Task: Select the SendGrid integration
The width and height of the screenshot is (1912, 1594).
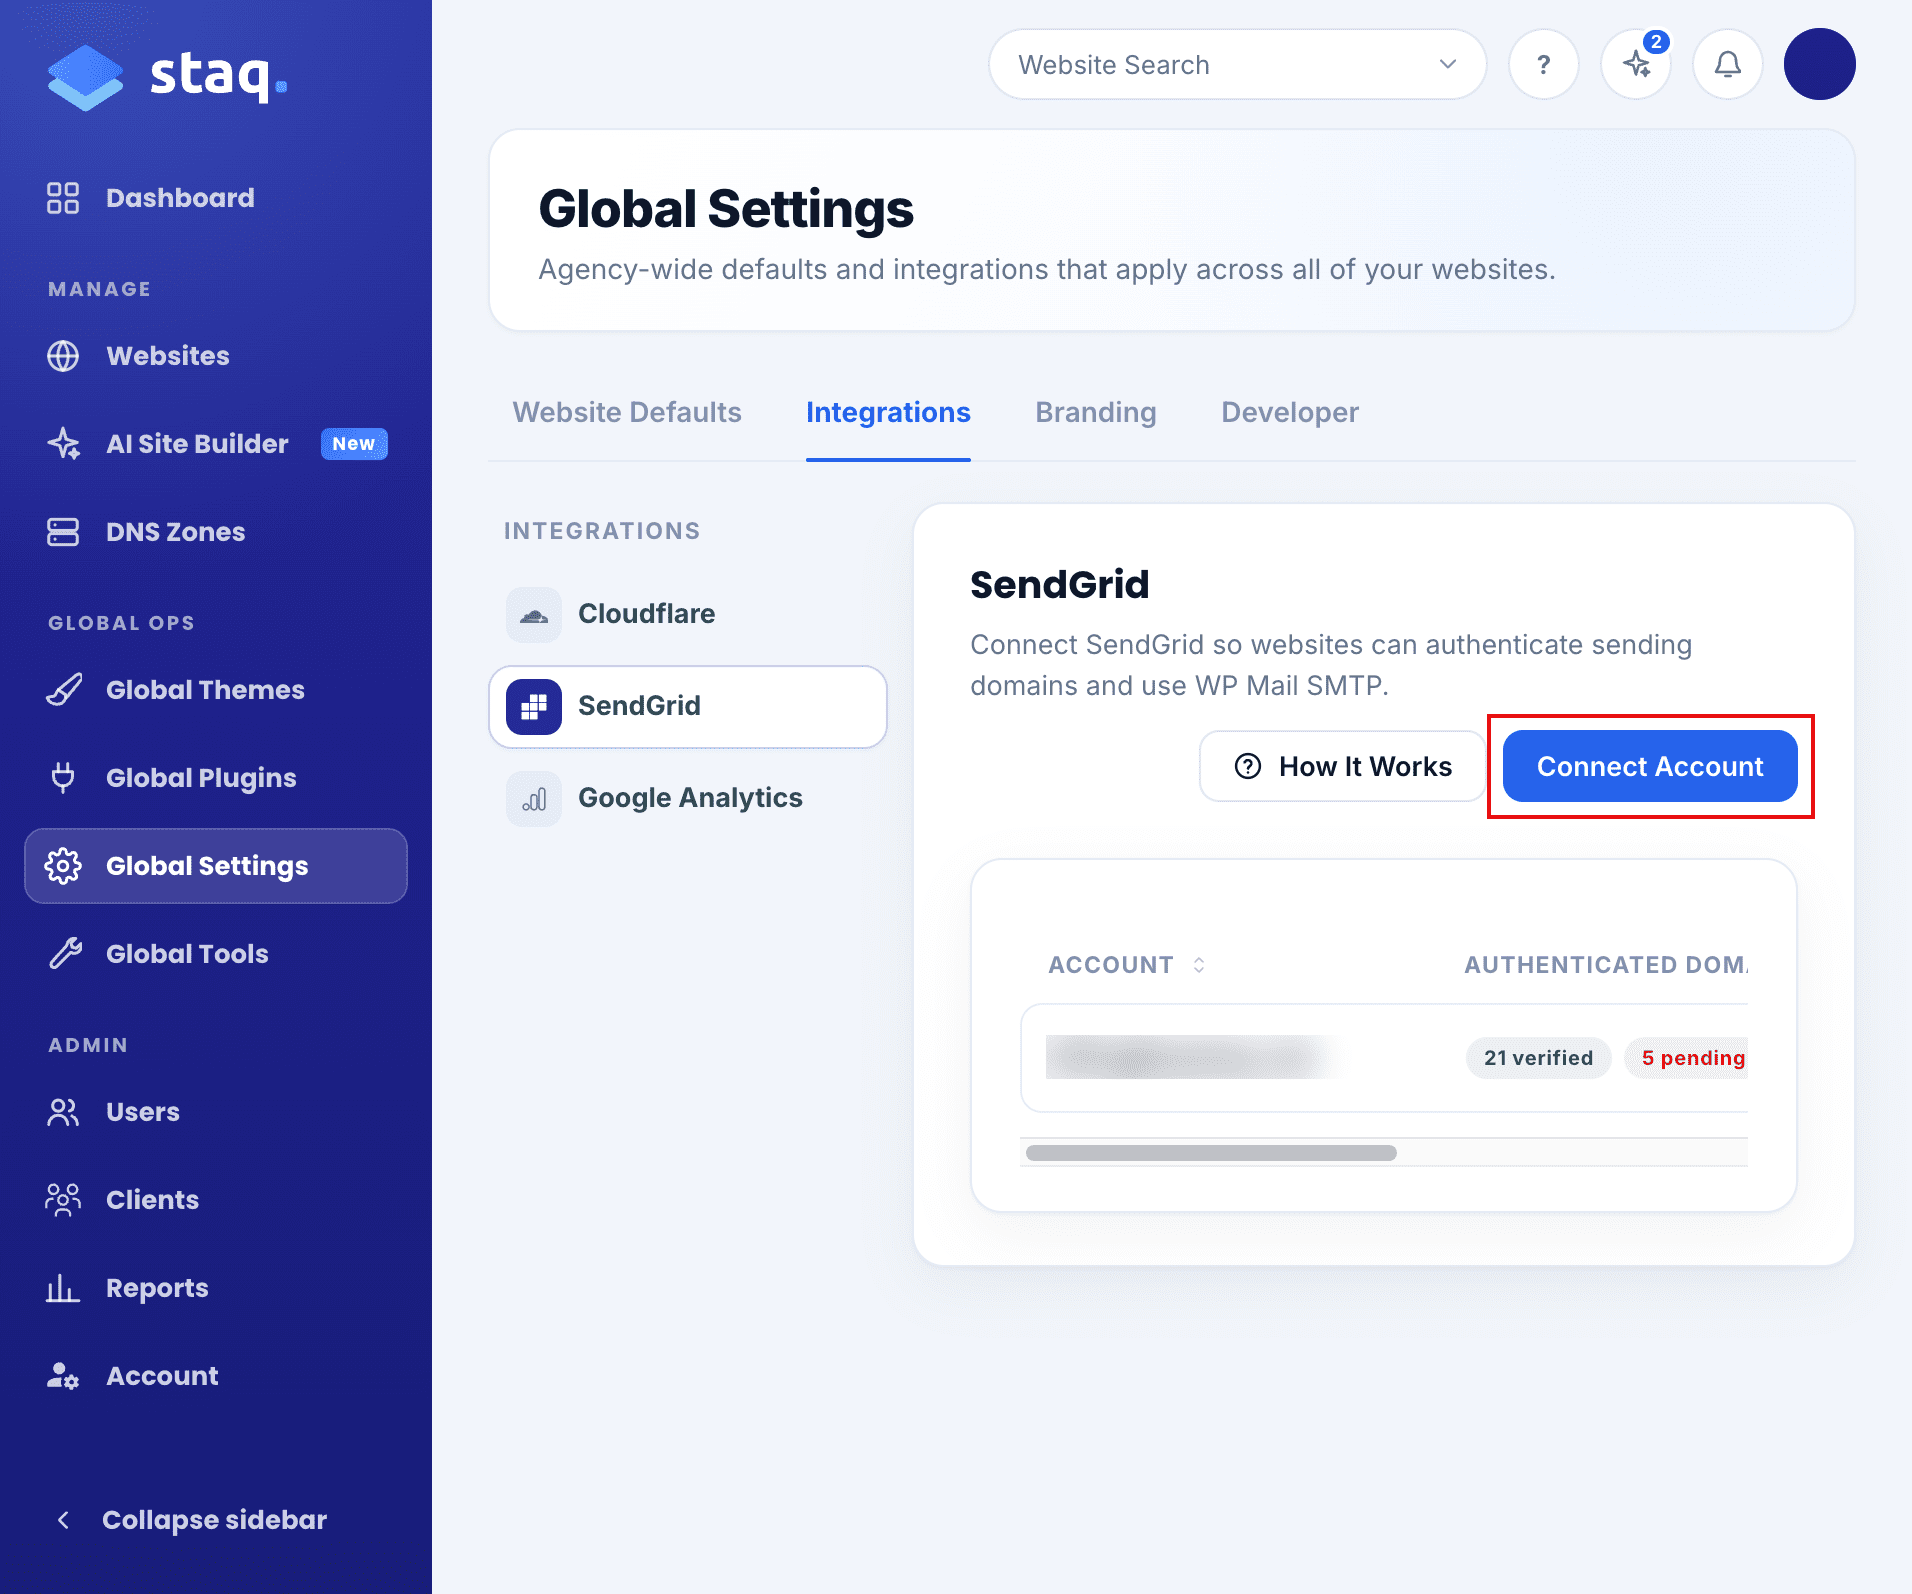Action: click(x=688, y=707)
